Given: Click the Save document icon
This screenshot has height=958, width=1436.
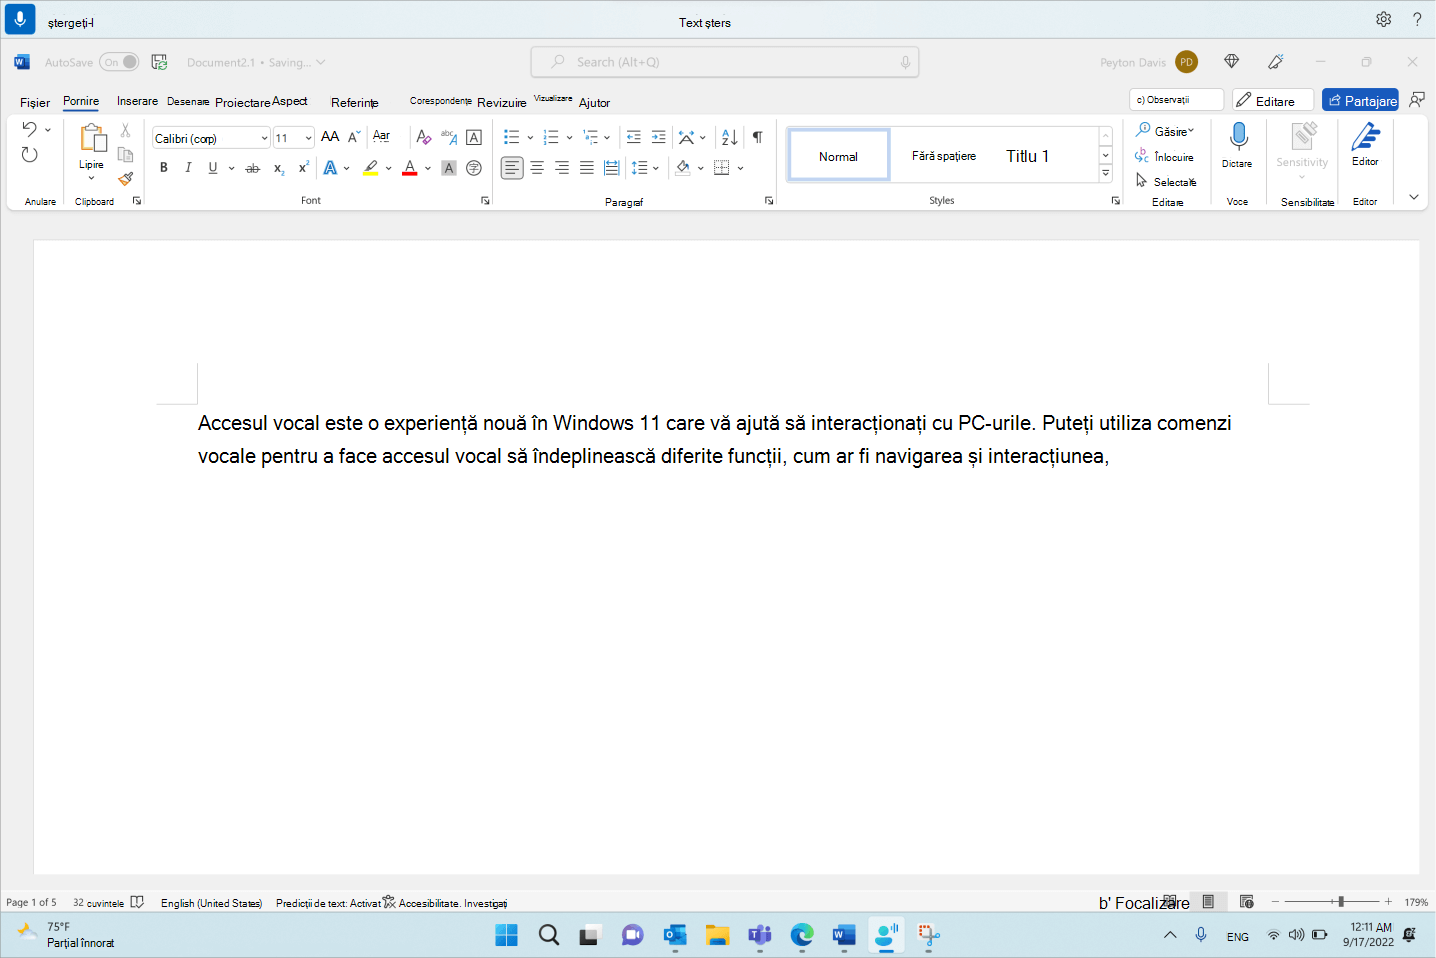Looking at the screenshot, I should tap(159, 62).
